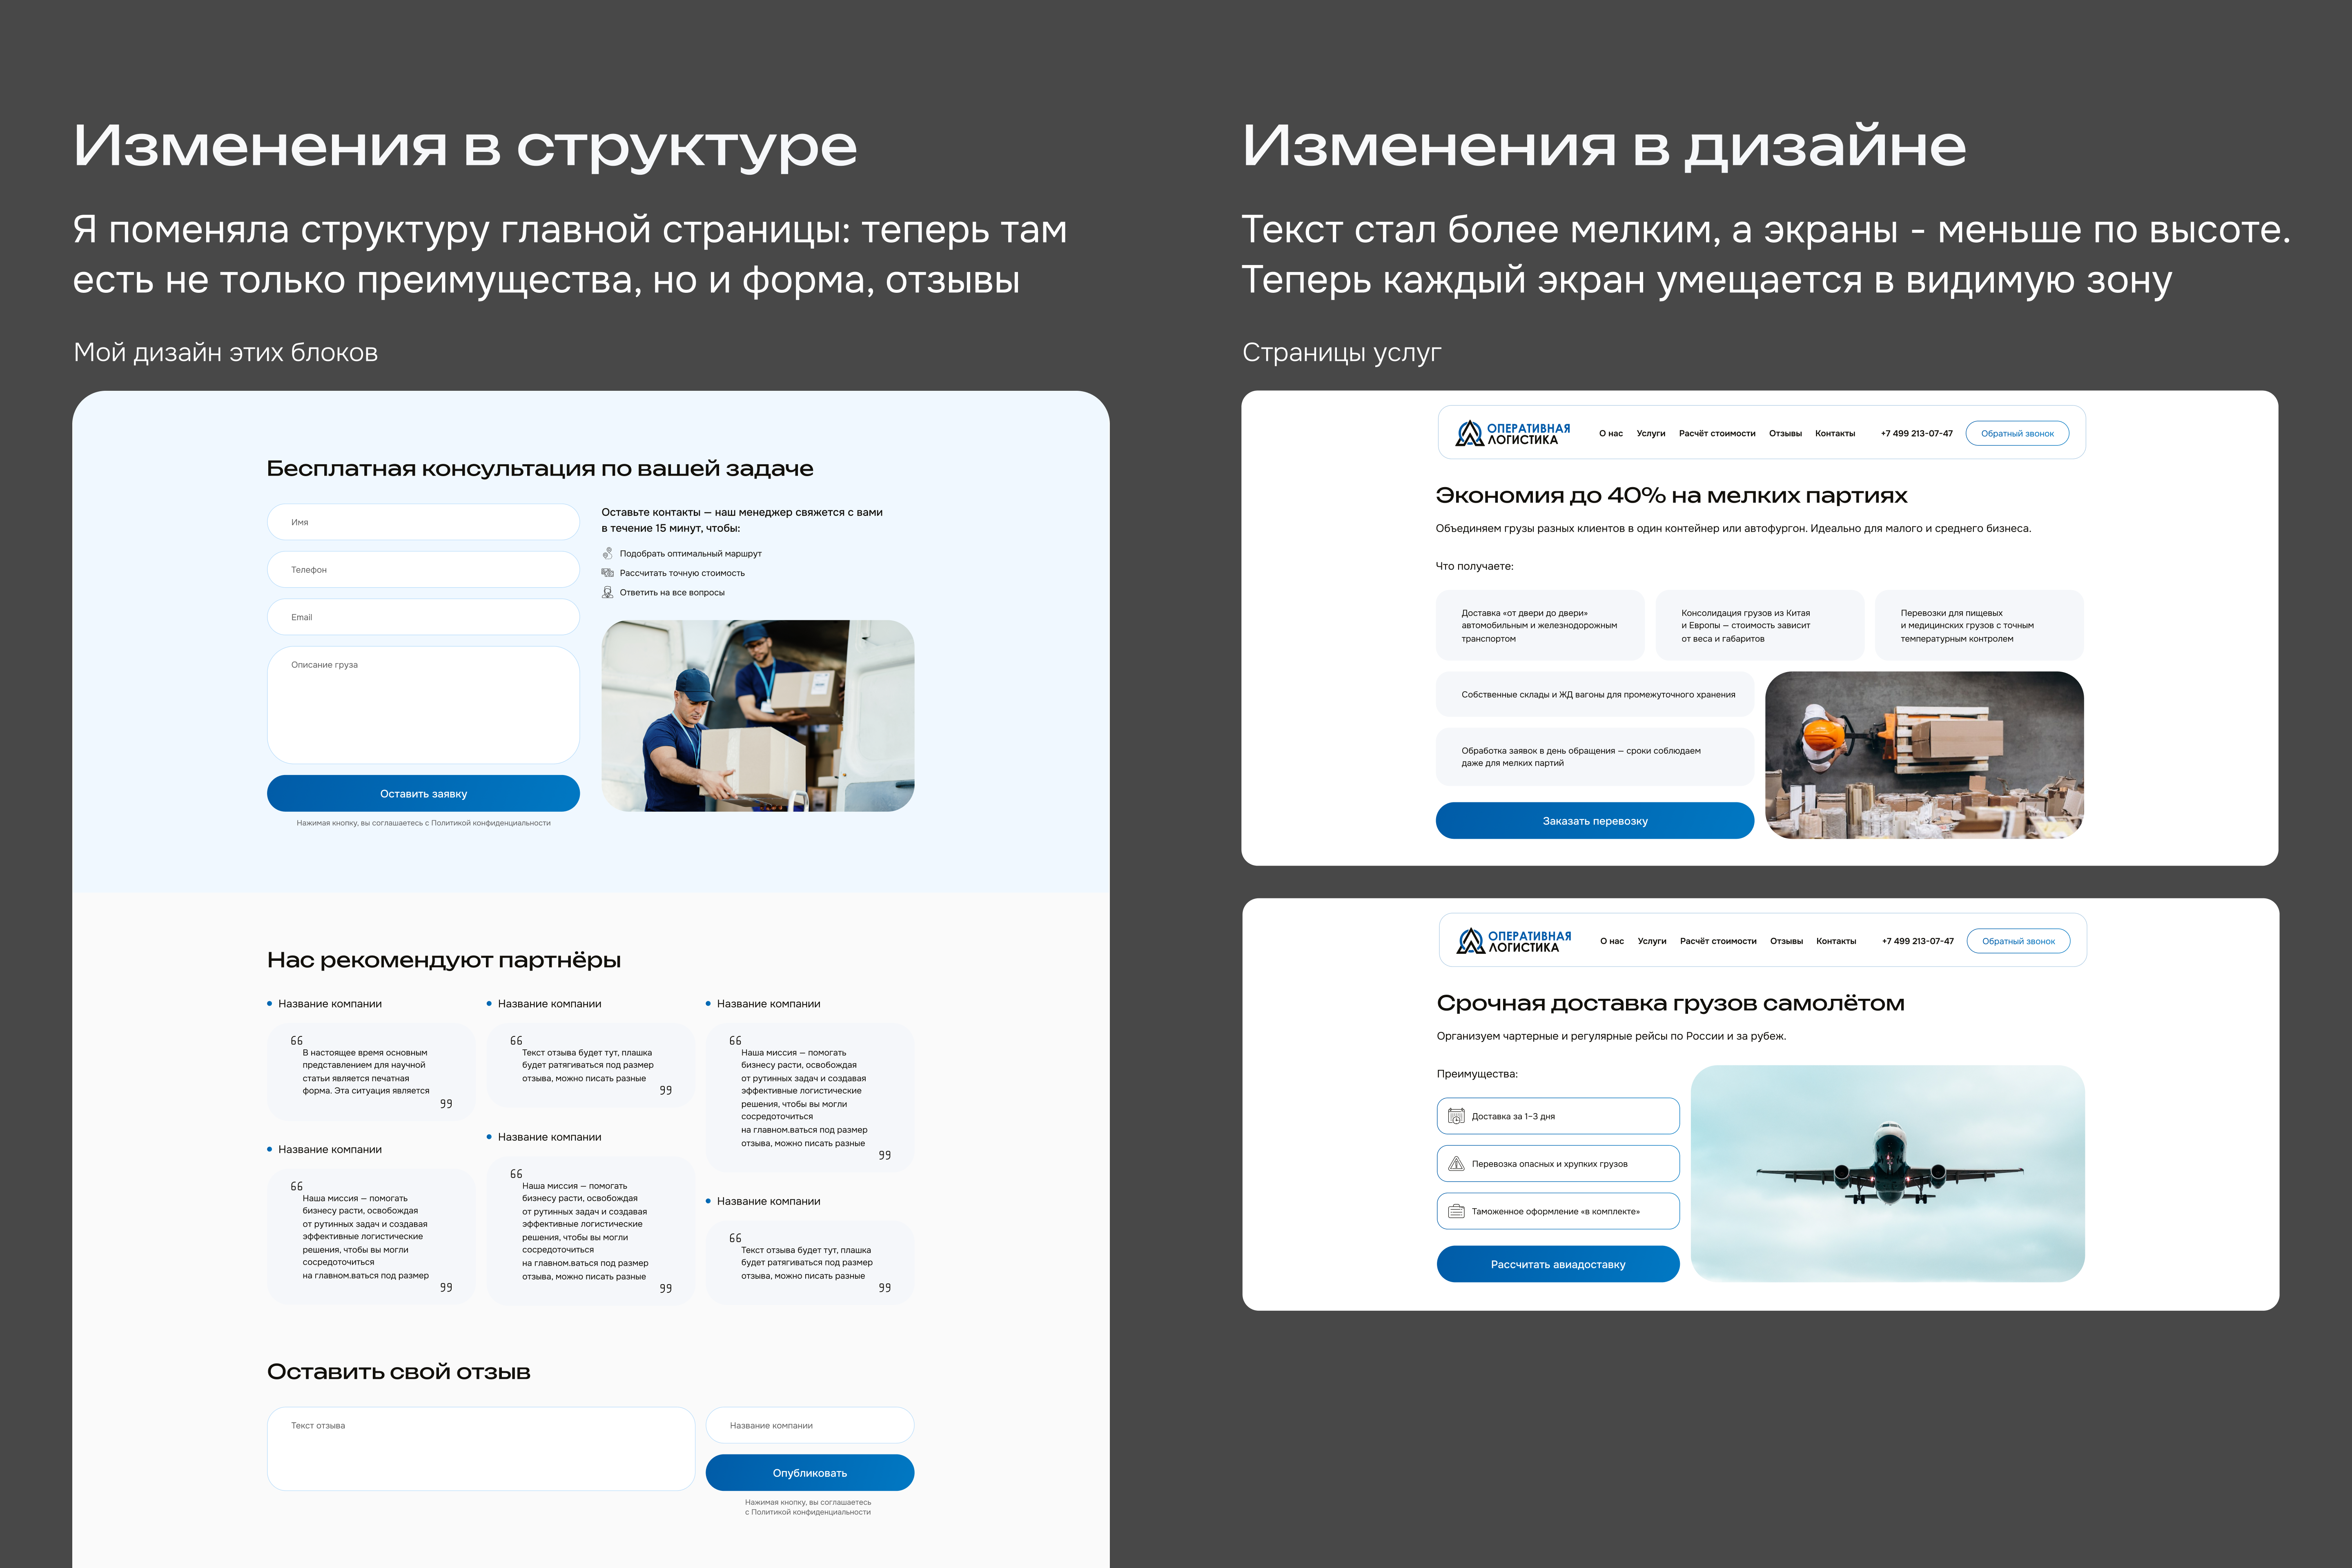Click the label Страницы услуг
The image size is (2352, 1568).
click(1342, 352)
